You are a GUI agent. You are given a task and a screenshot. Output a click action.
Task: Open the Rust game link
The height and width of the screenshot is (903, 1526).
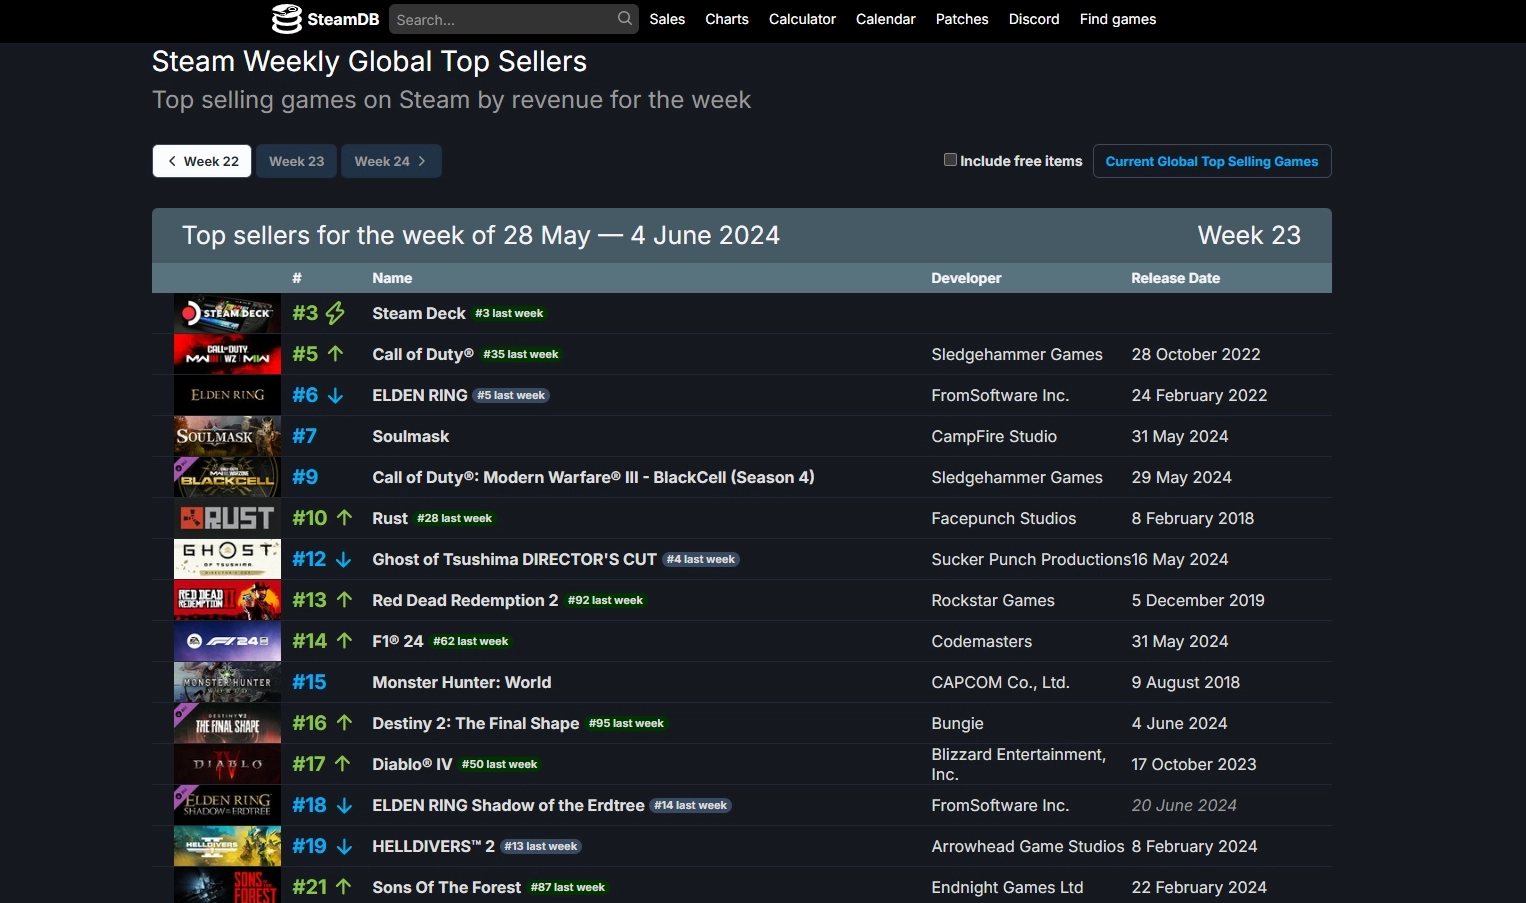[x=390, y=518]
